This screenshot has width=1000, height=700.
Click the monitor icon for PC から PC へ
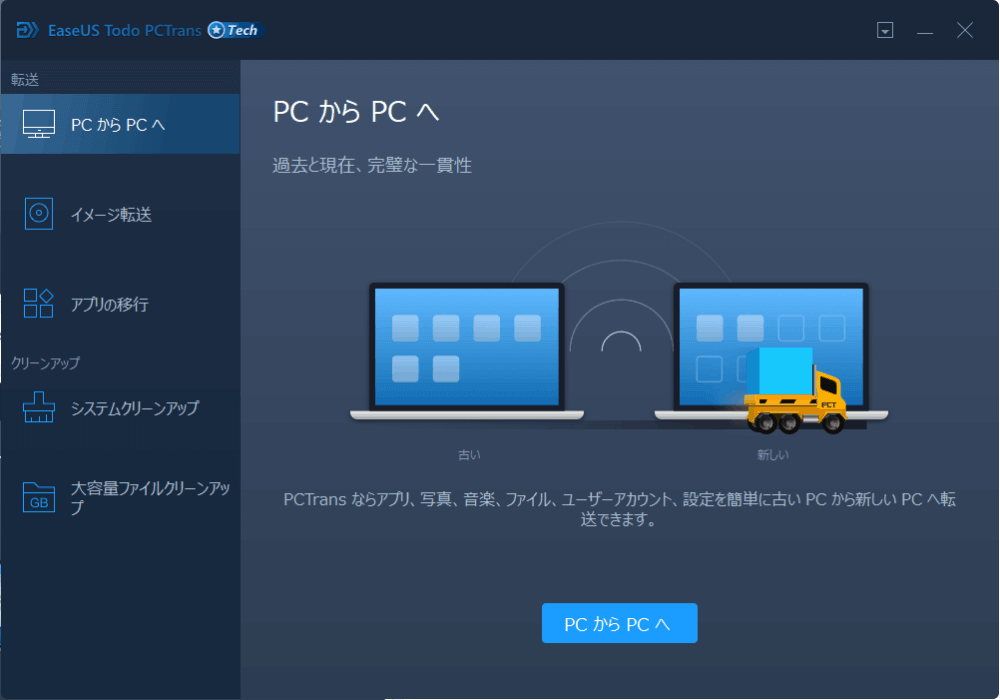click(38, 124)
